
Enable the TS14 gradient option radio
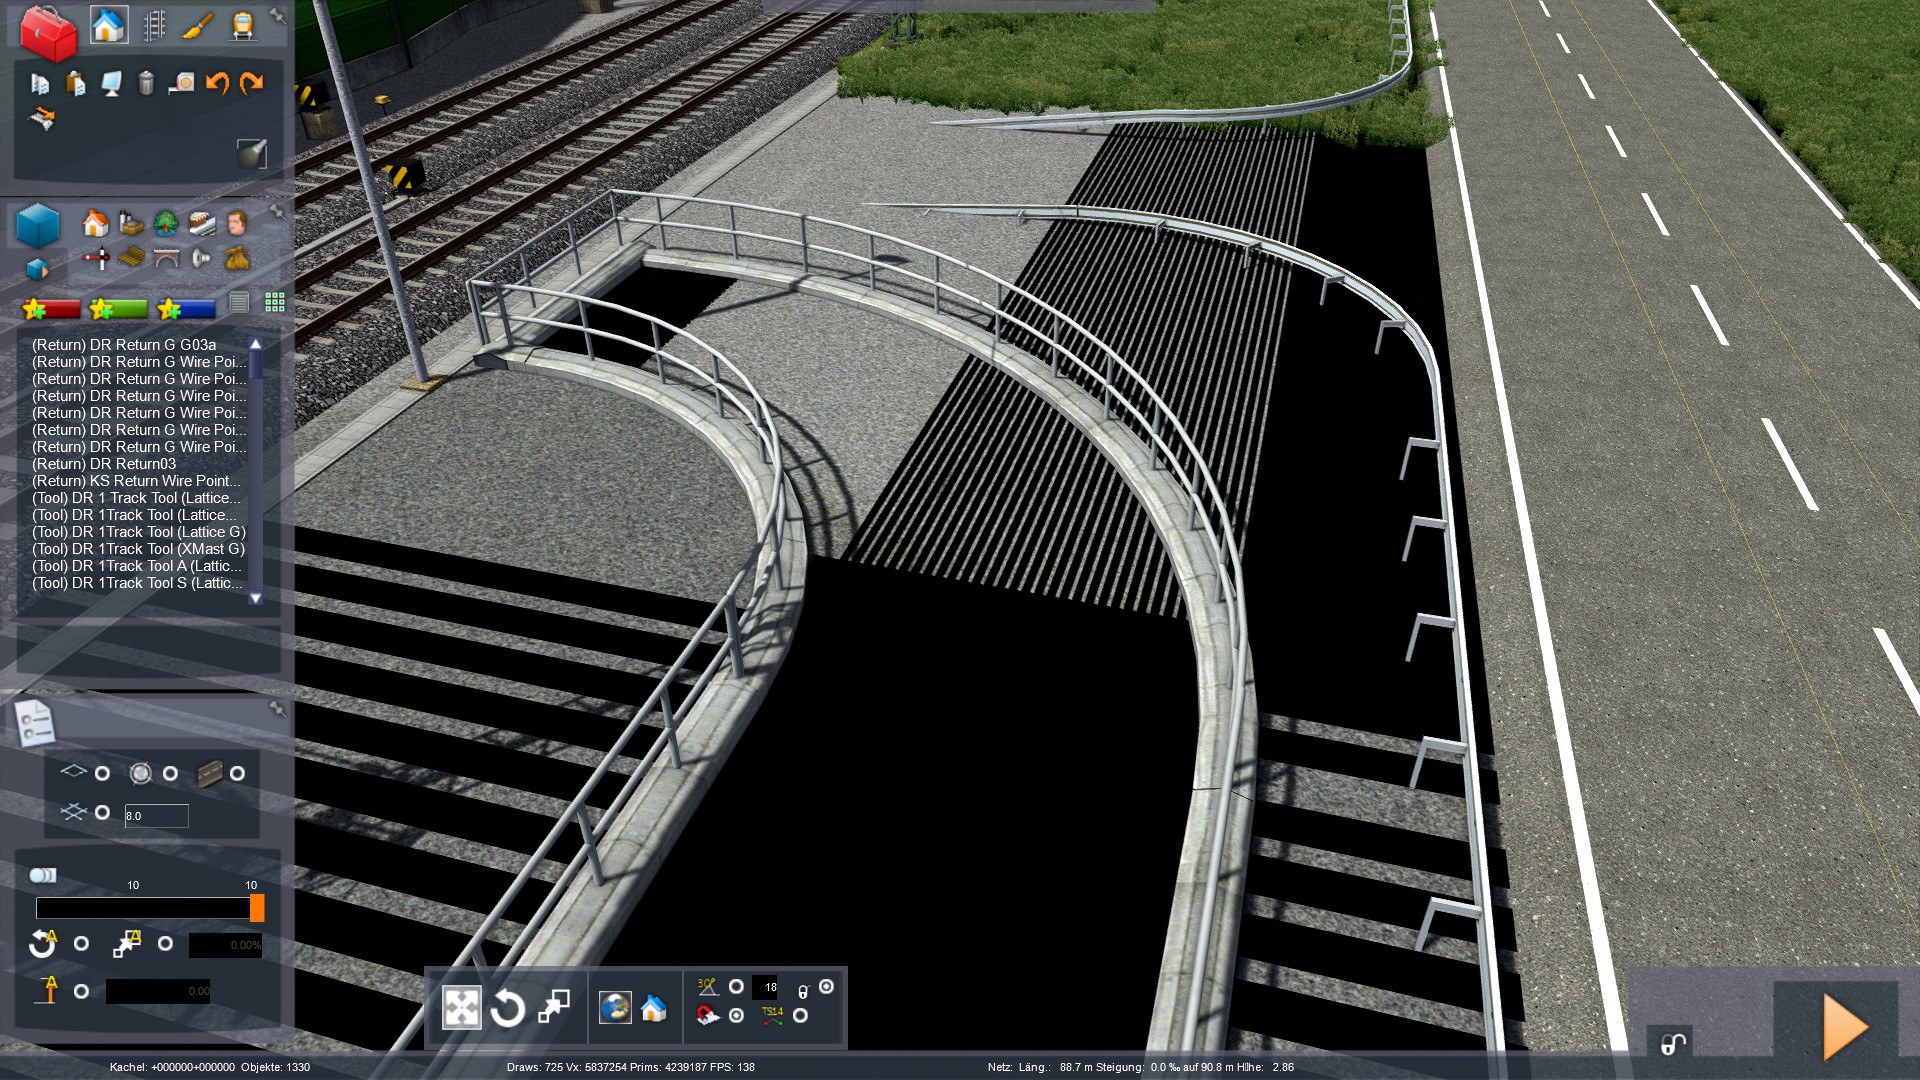pyautogui.click(x=800, y=1016)
